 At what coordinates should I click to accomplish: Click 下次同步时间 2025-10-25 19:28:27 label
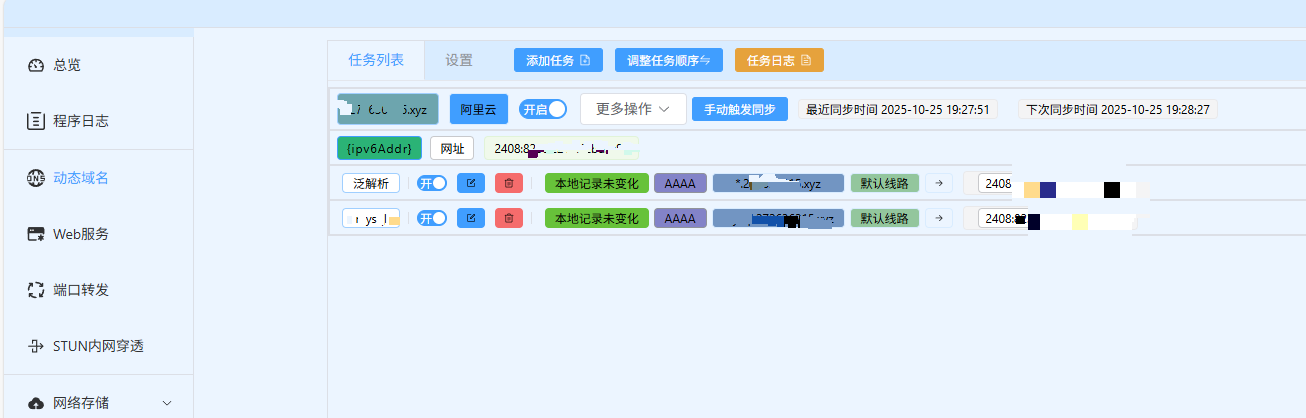coord(1117,109)
